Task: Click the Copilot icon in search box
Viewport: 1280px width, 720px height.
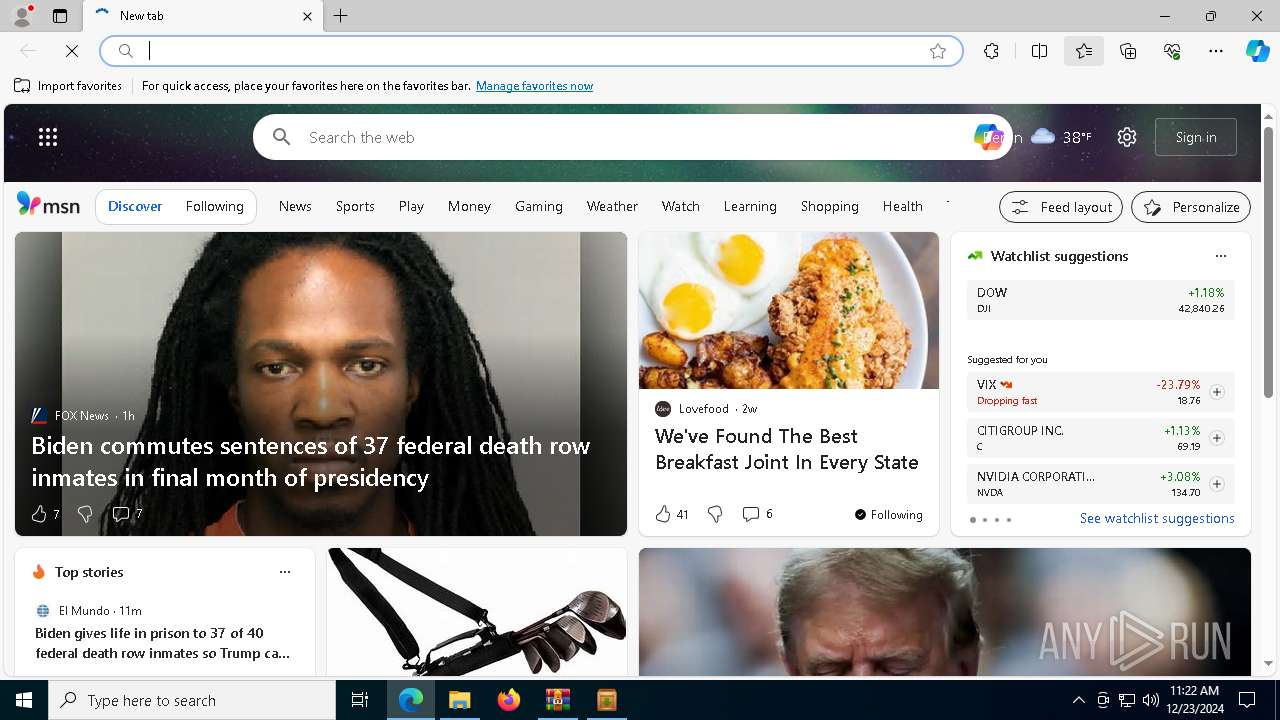Action: click(x=987, y=137)
